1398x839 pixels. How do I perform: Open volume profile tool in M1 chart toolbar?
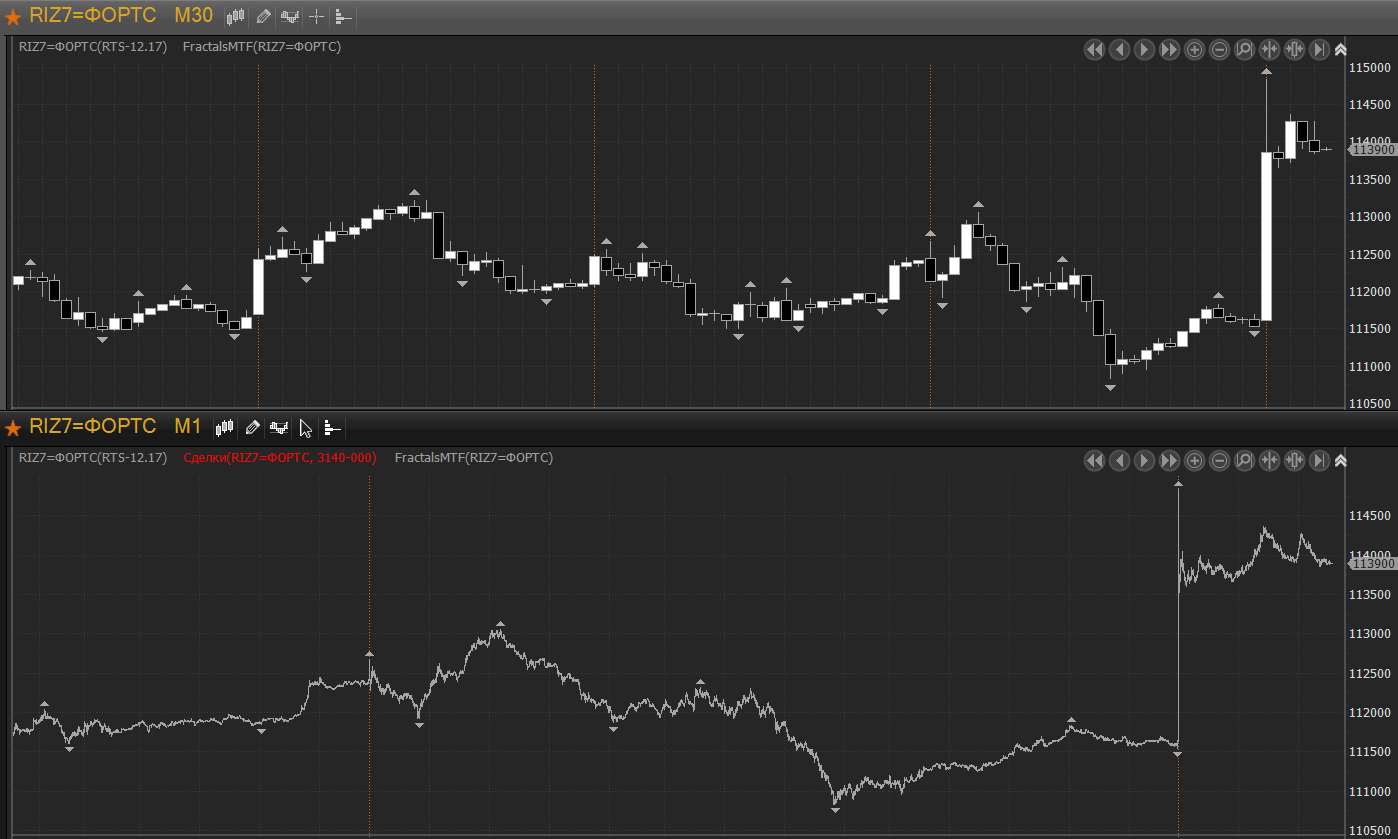click(x=332, y=428)
